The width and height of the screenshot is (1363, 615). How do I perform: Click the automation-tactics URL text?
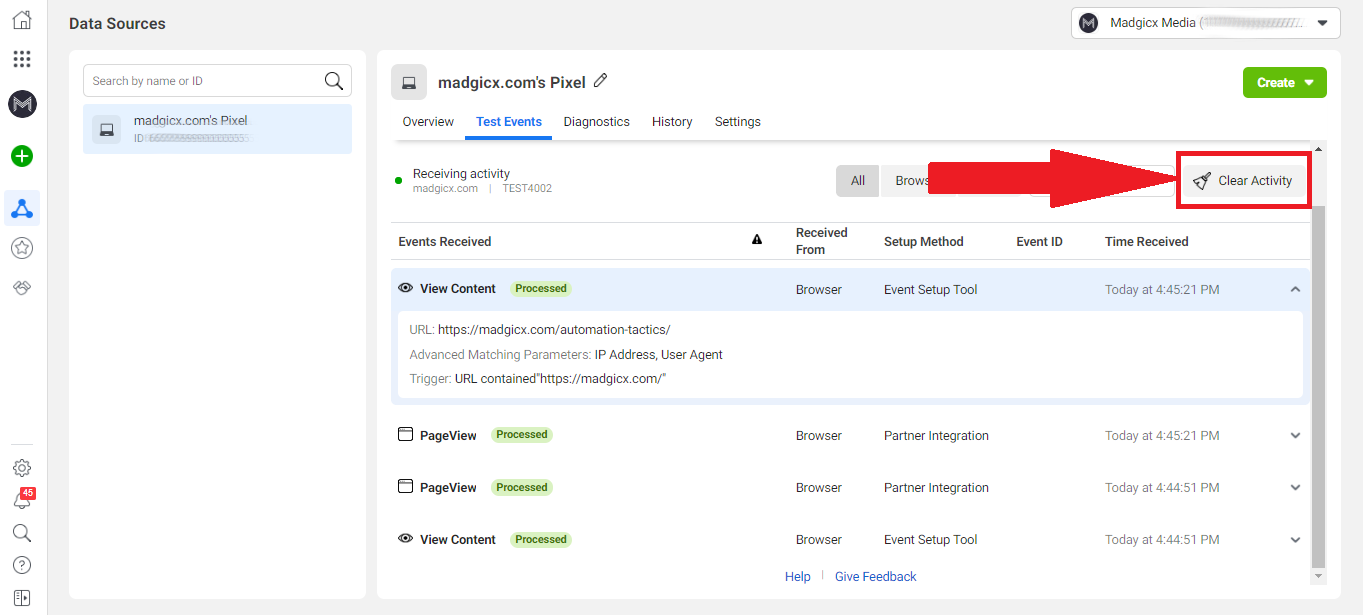(554, 330)
